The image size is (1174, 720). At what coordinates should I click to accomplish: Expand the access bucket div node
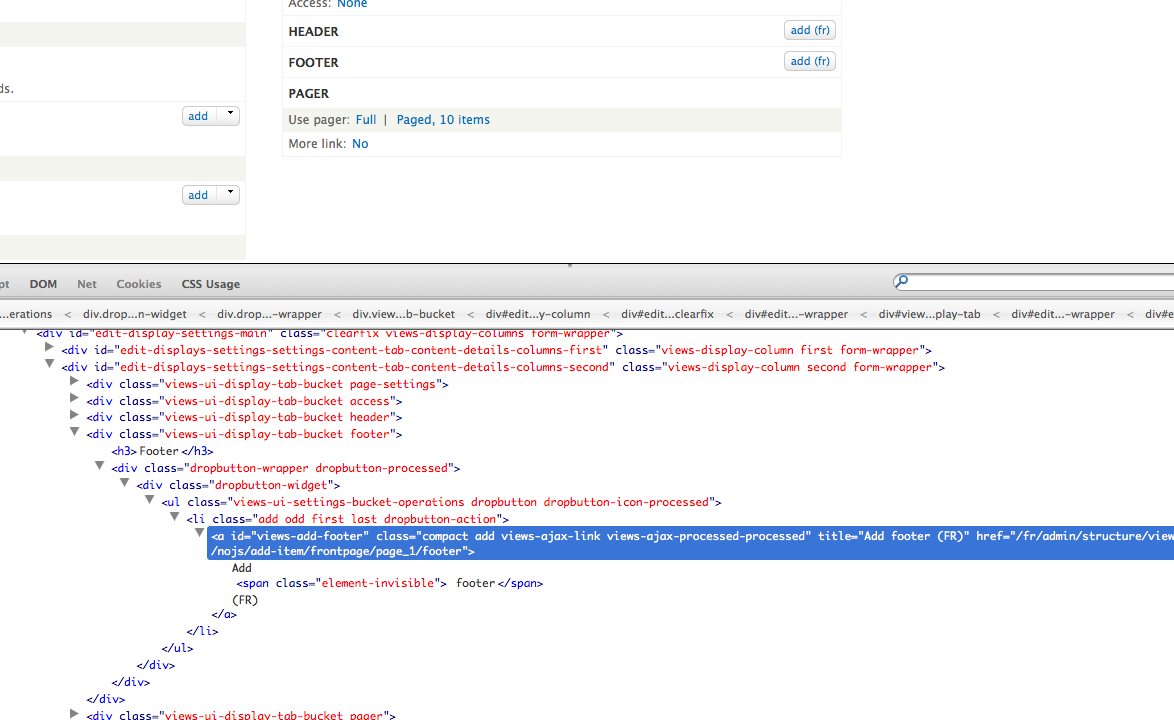pos(74,399)
